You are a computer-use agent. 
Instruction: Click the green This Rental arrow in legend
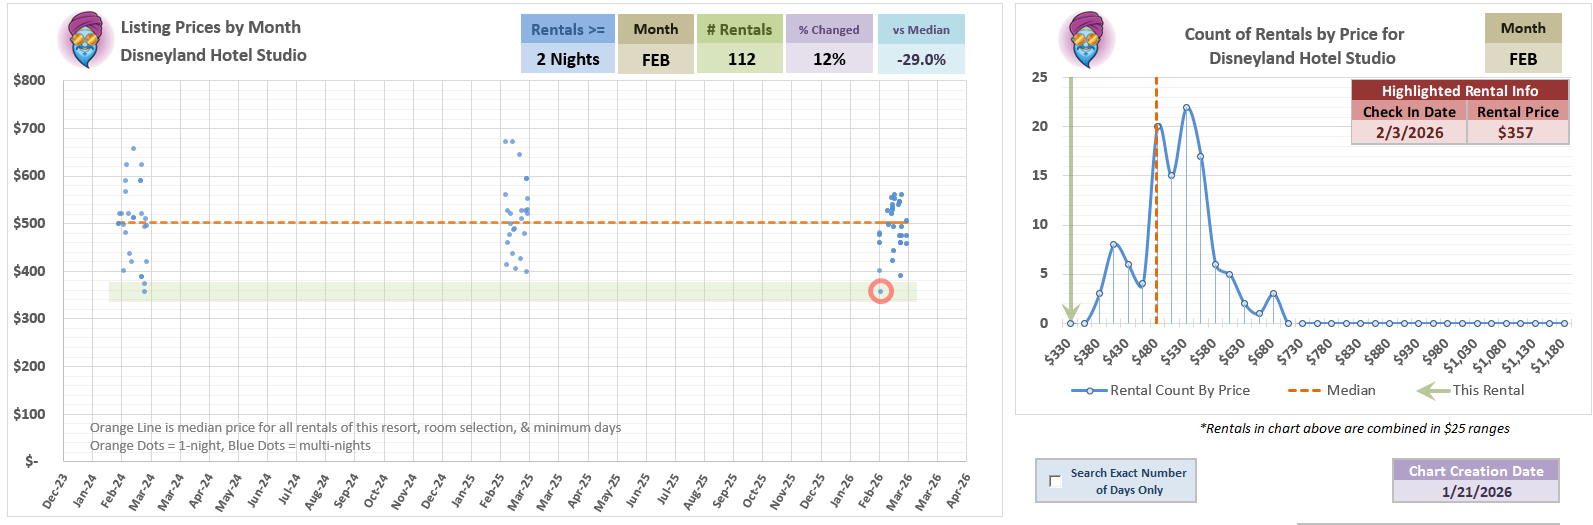coord(1433,391)
